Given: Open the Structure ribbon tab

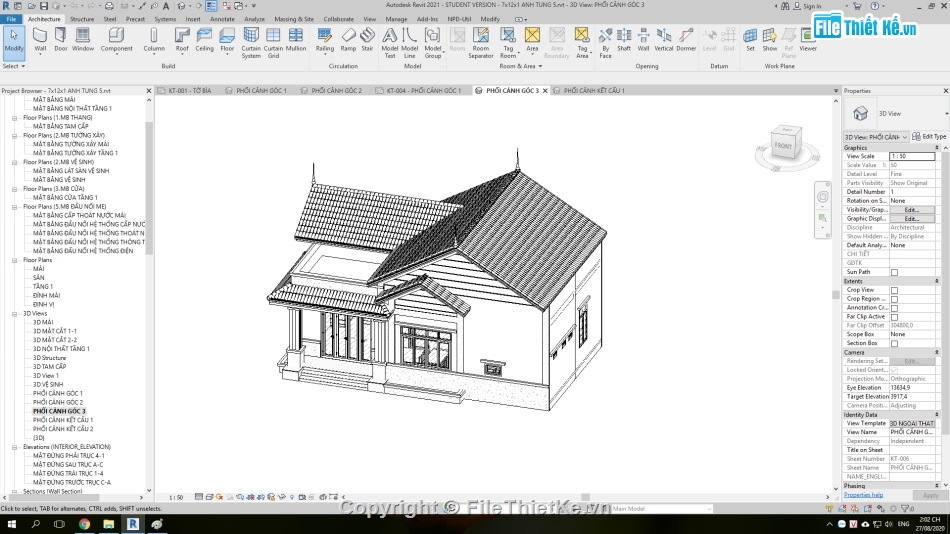Looking at the screenshot, I should point(82,19).
